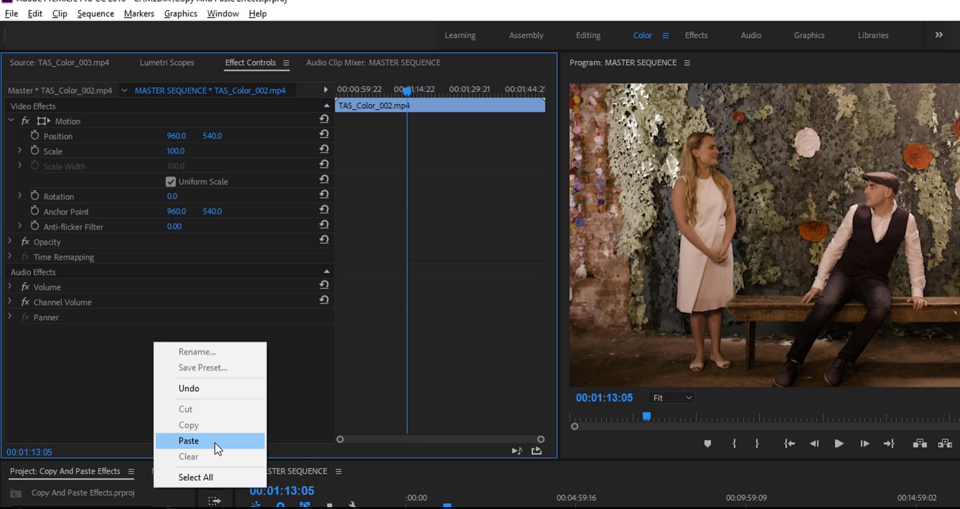960x509 pixels.
Task: Expand the Opacity effect properties
Action: (x=11, y=242)
